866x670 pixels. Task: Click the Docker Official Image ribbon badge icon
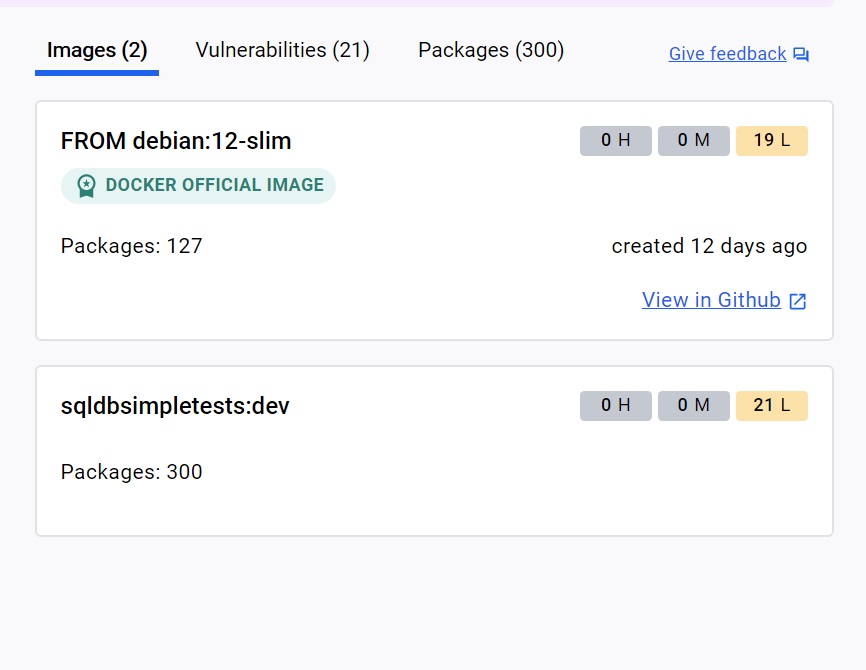[x=86, y=186]
